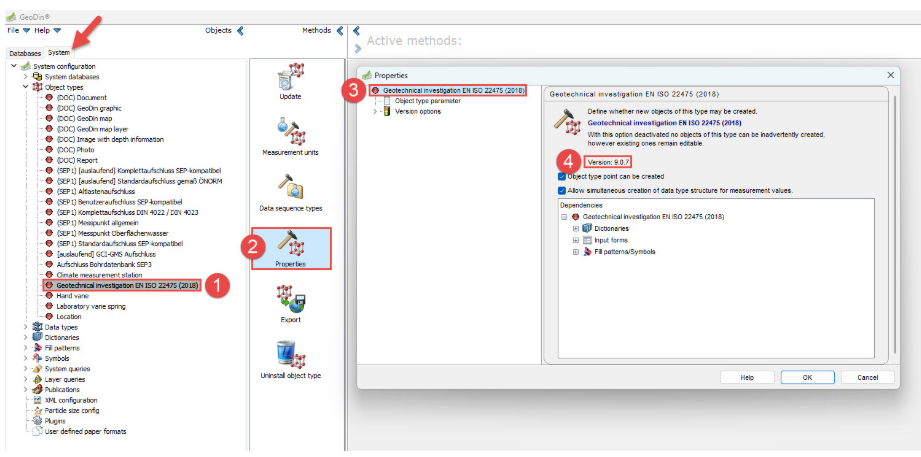Click the Cancel button in Properties dialog
Viewport: 921px width, 457px height.
coord(860,377)
